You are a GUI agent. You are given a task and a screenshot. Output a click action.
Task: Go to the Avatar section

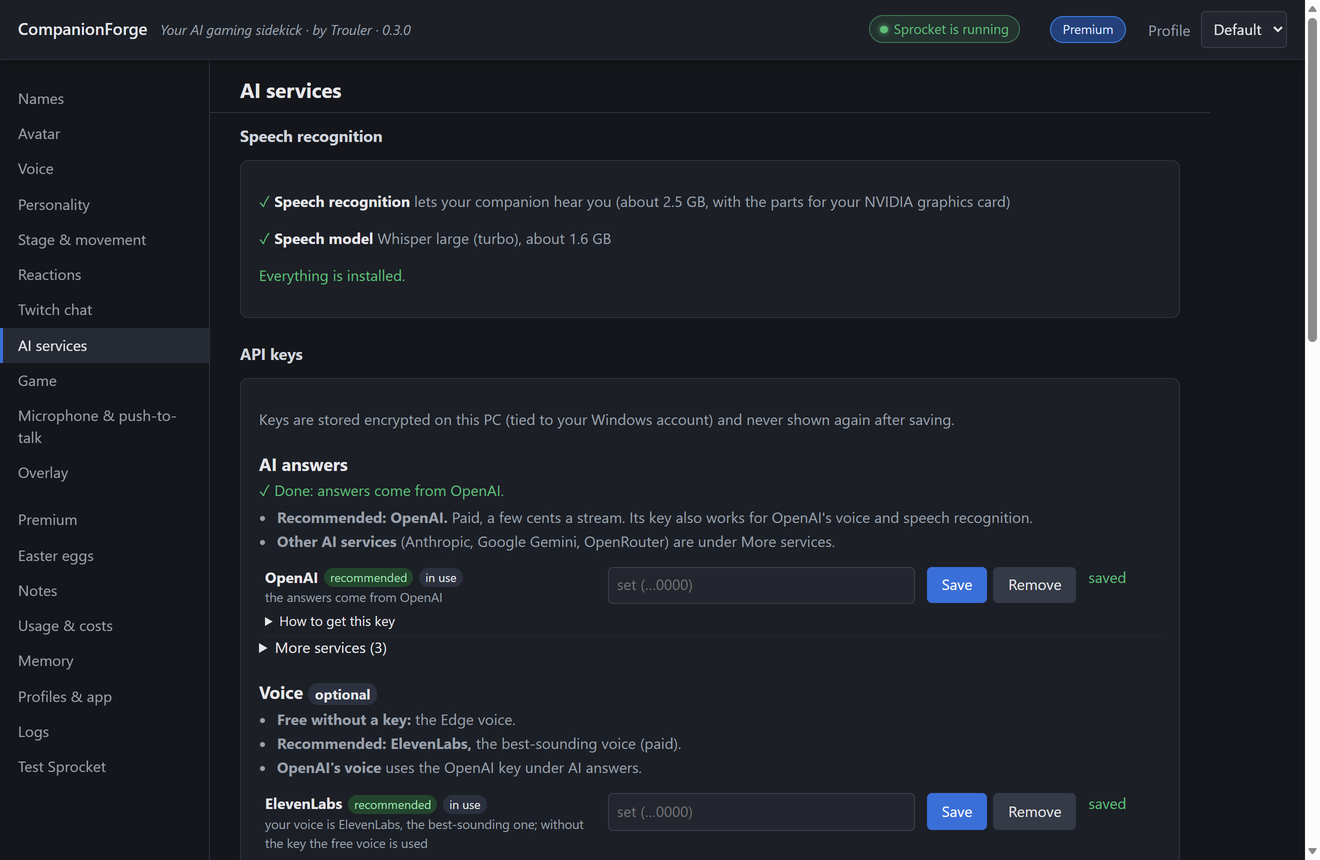pyautogui.click(x=104, y=134)
